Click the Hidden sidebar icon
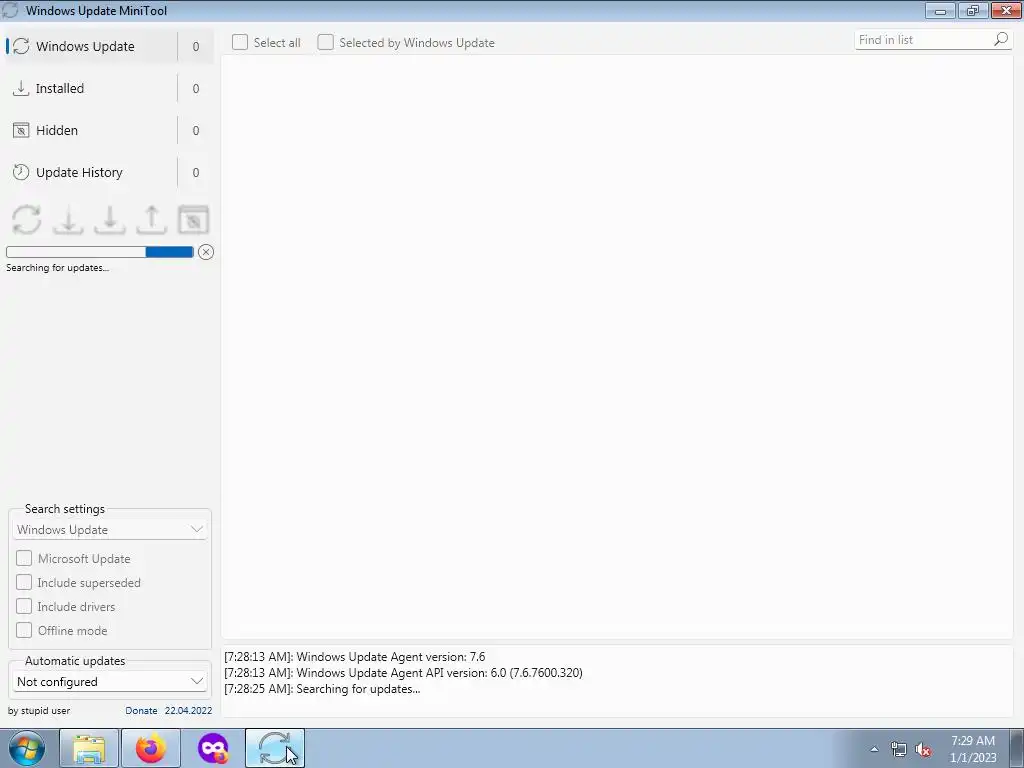1024x768 pixels. [21, 131]
